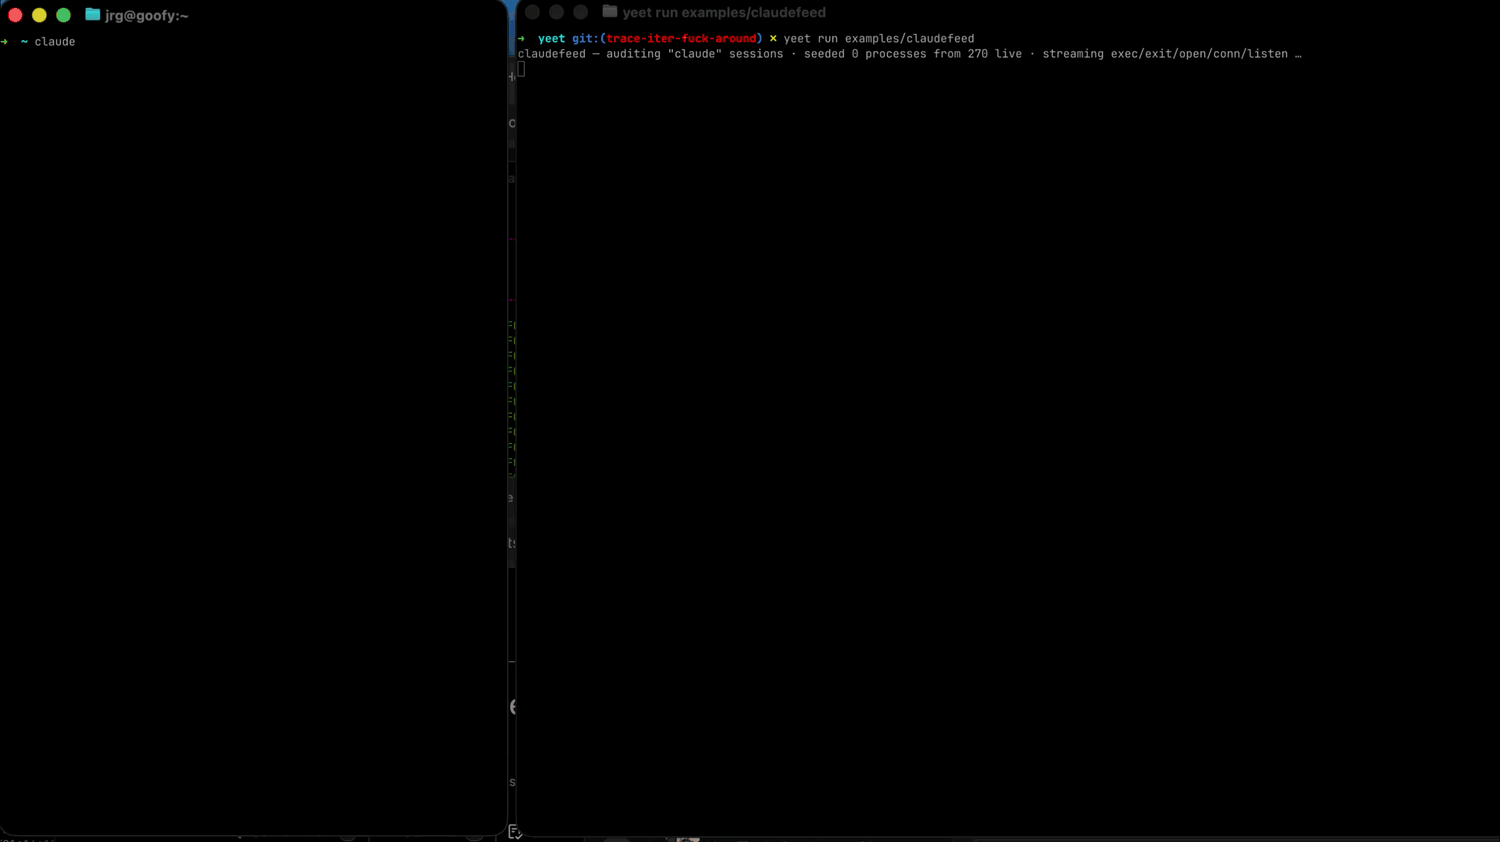The width and height of the screenshot is (1500, 842).
Task: Click the git branch name 'trace-iter-fuck-around'
Action: (681, 39)
